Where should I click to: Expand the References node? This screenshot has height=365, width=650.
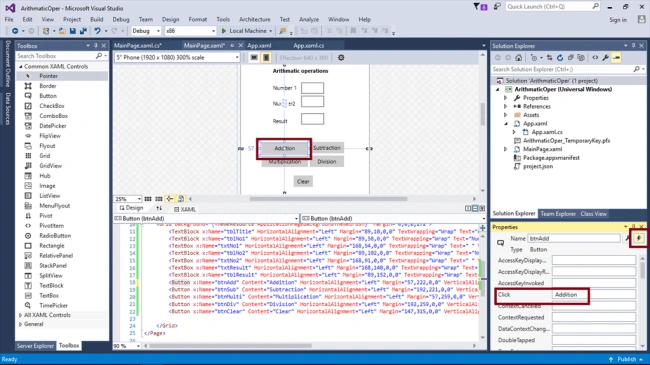(505, 107)
